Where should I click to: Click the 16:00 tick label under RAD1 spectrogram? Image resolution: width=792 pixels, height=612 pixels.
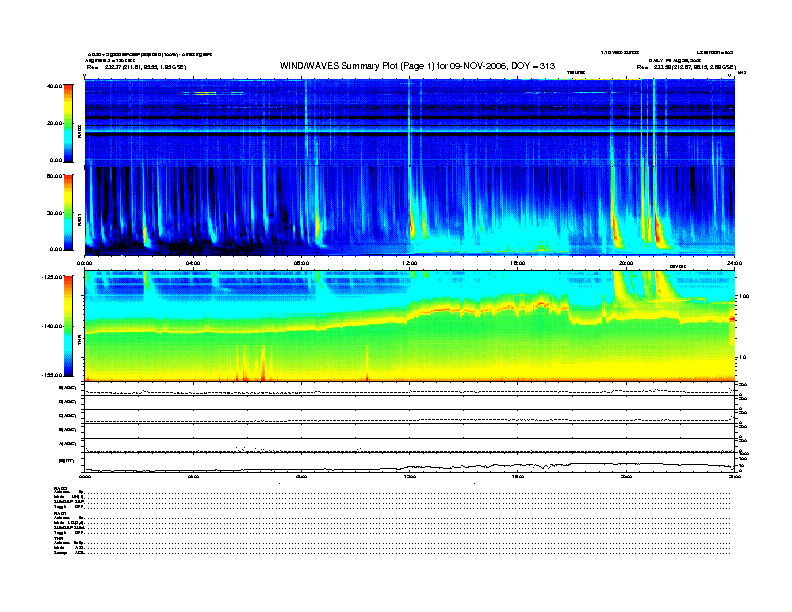coord(518,263)
